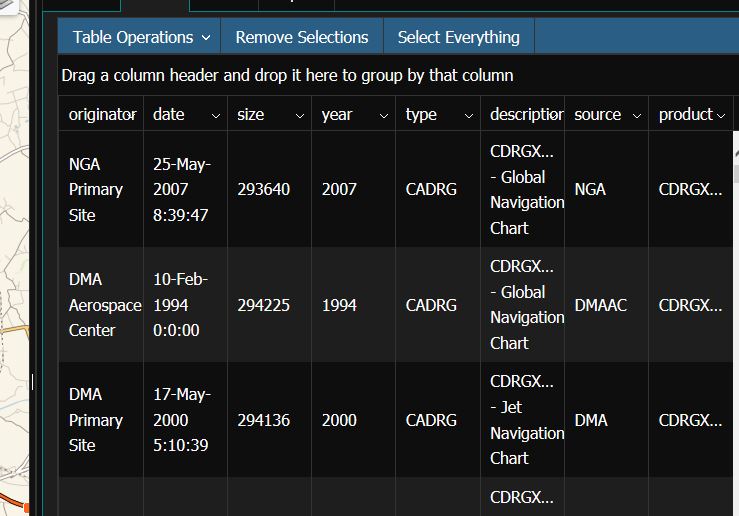
Task: Select the CDRGX... product cell in NGA row
Action: tap(690, 189)
